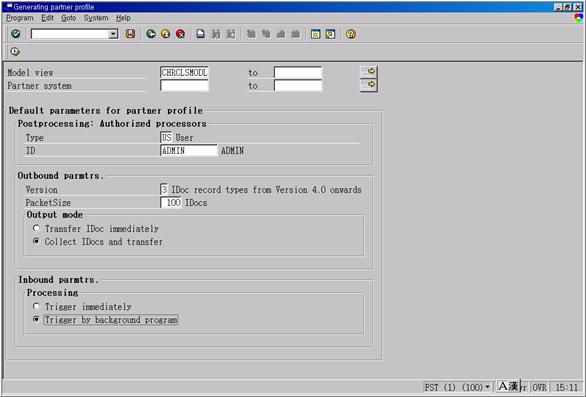Click the Execute clock icon

[15, 52]
